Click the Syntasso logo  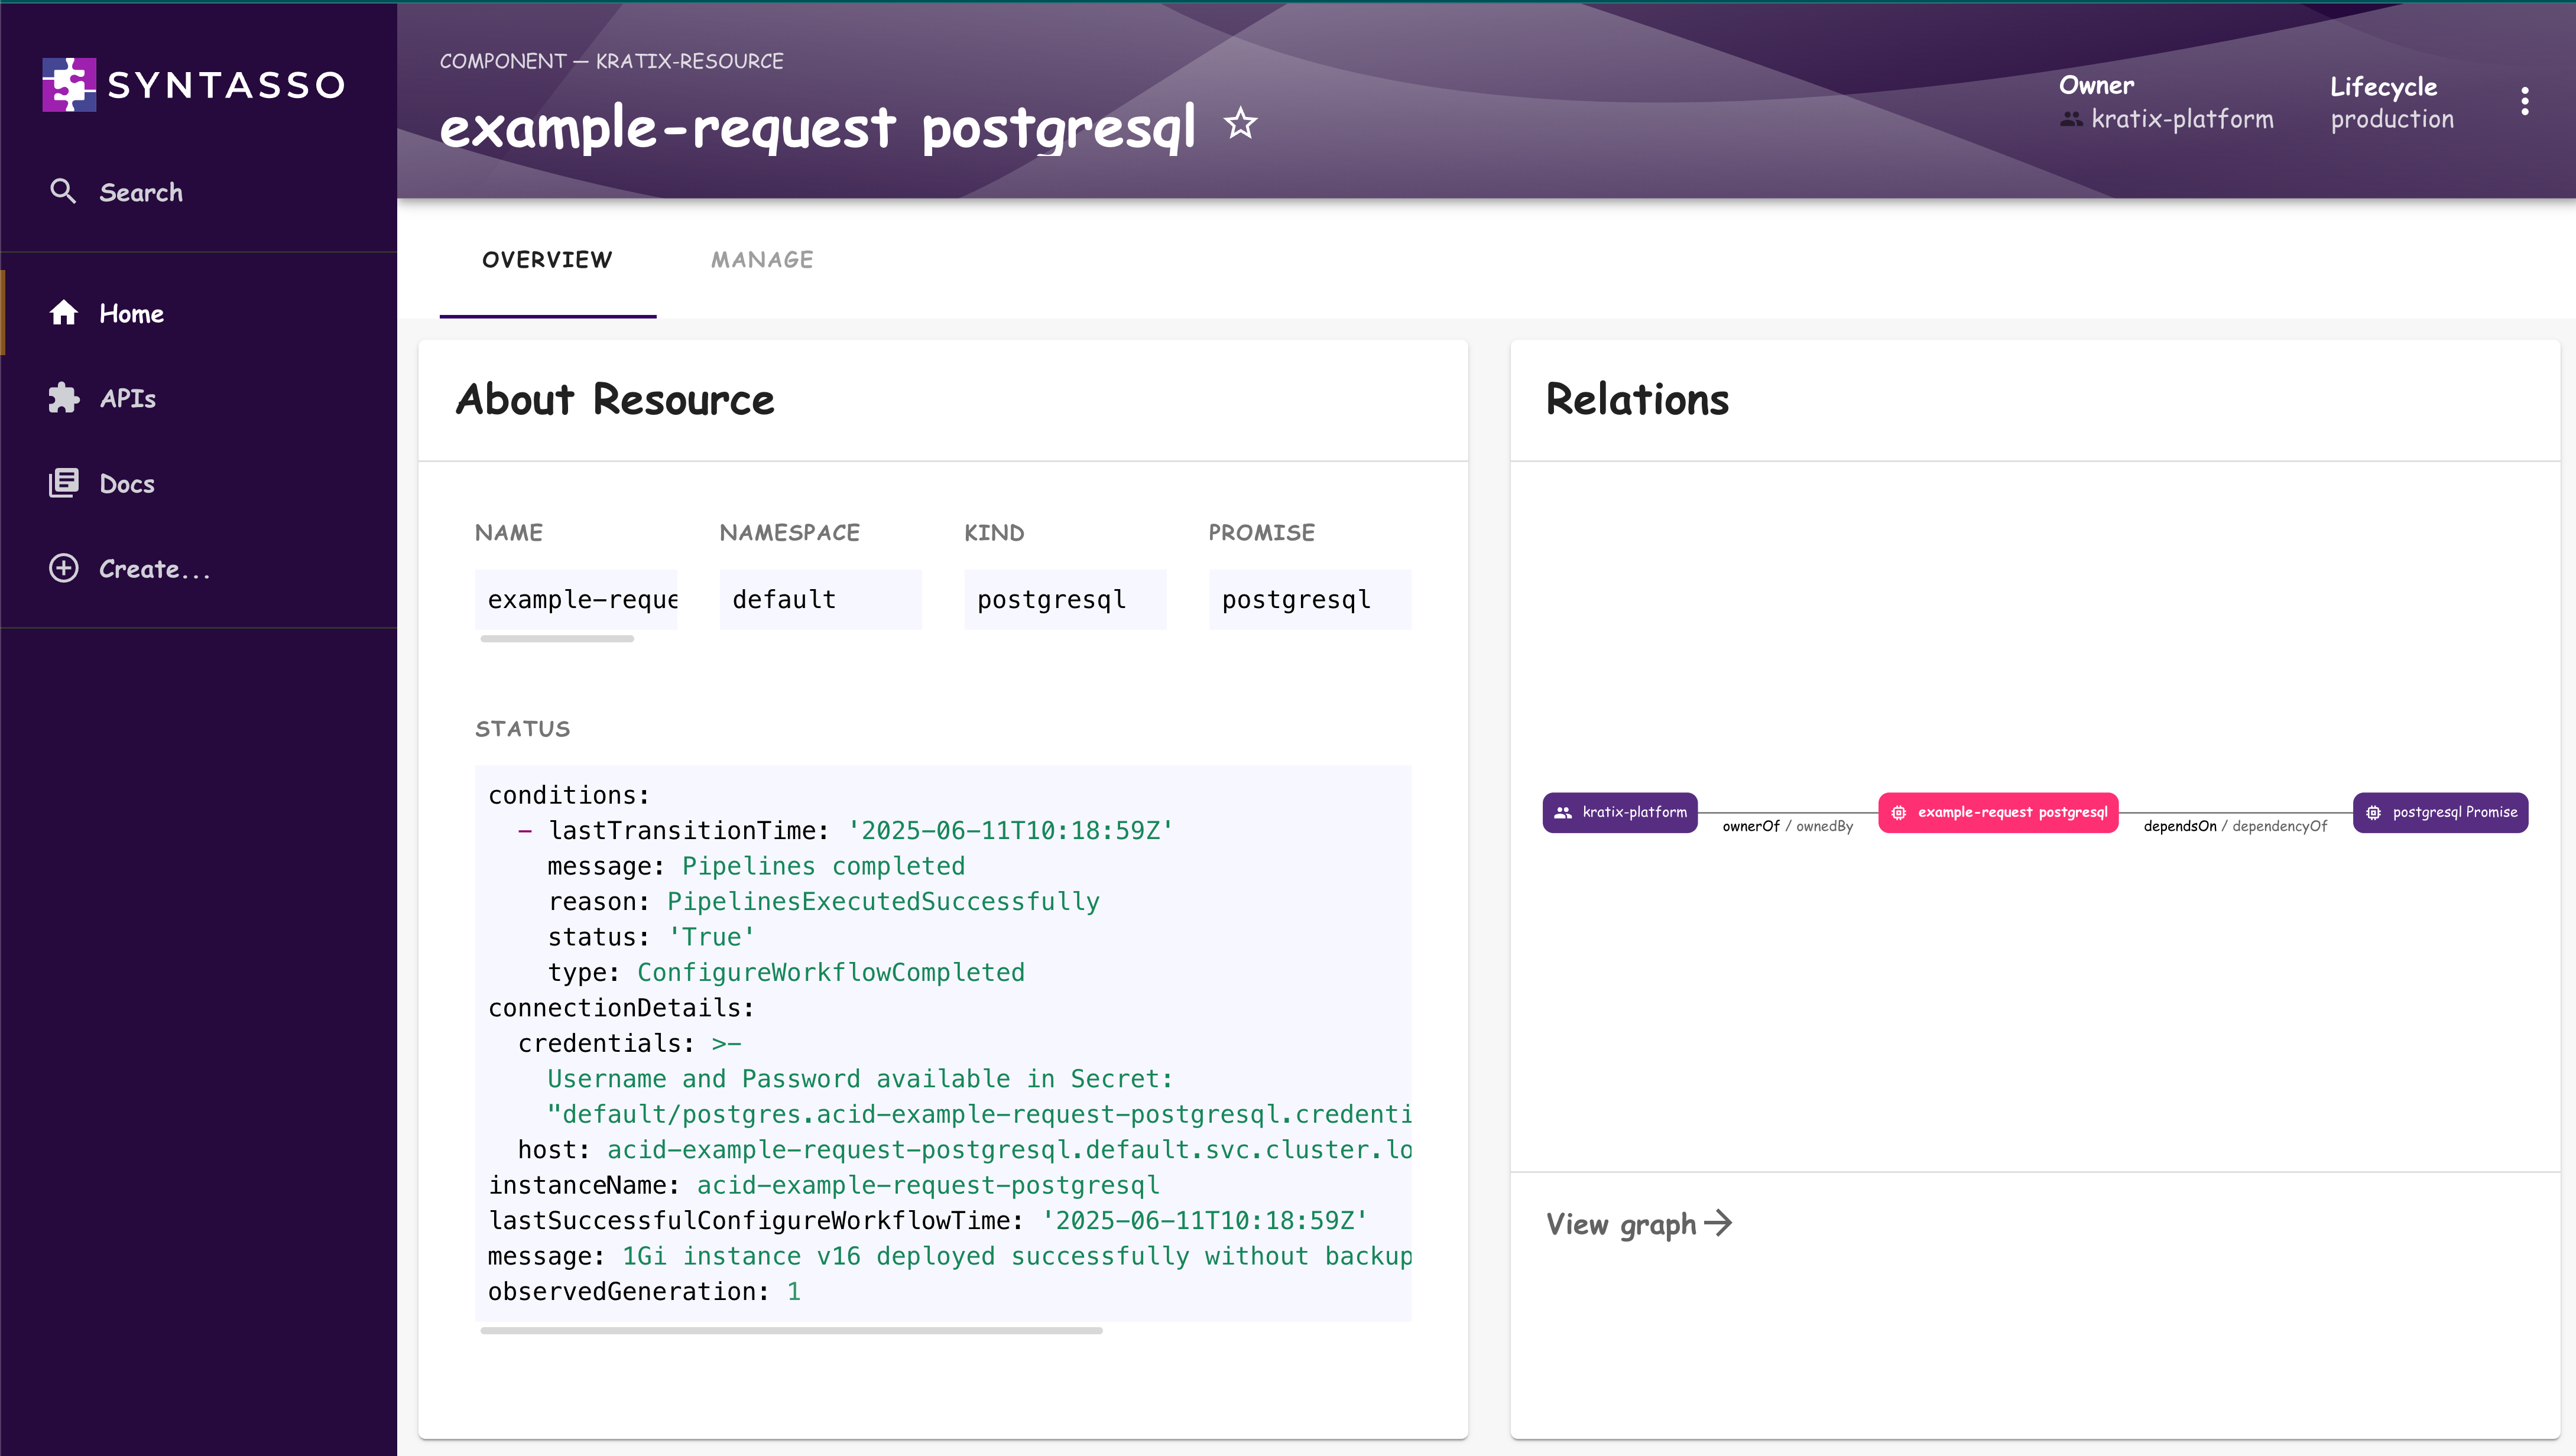194,84
